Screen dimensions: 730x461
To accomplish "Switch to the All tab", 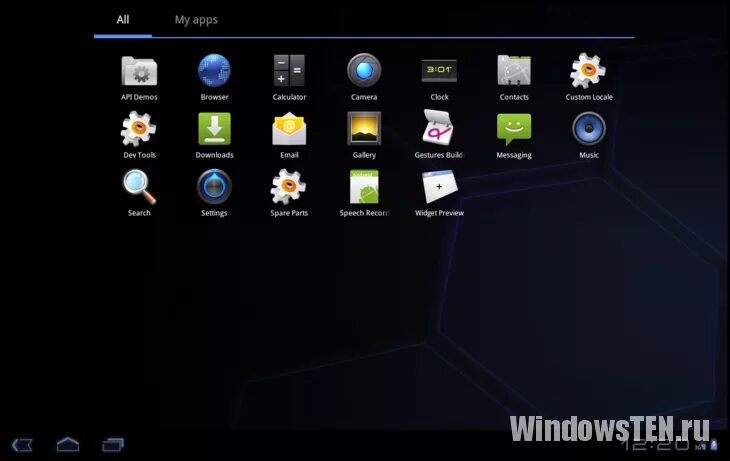I will click(x=123, y=20).
